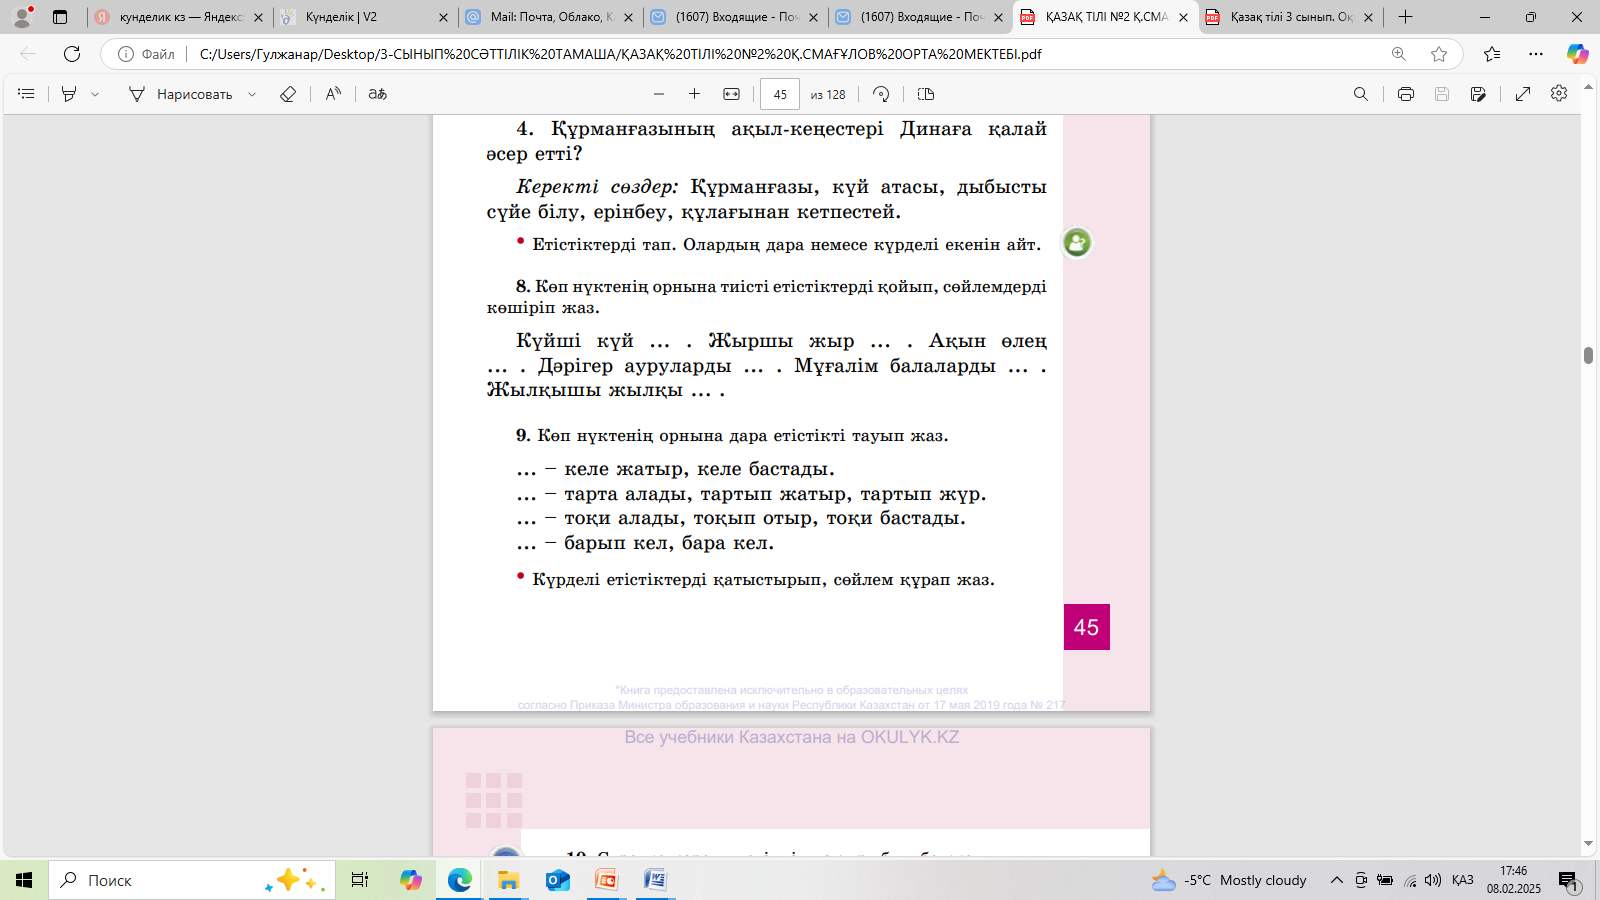Open File Explorer from taskbar

pyautogui.click(x=508, y=880)
